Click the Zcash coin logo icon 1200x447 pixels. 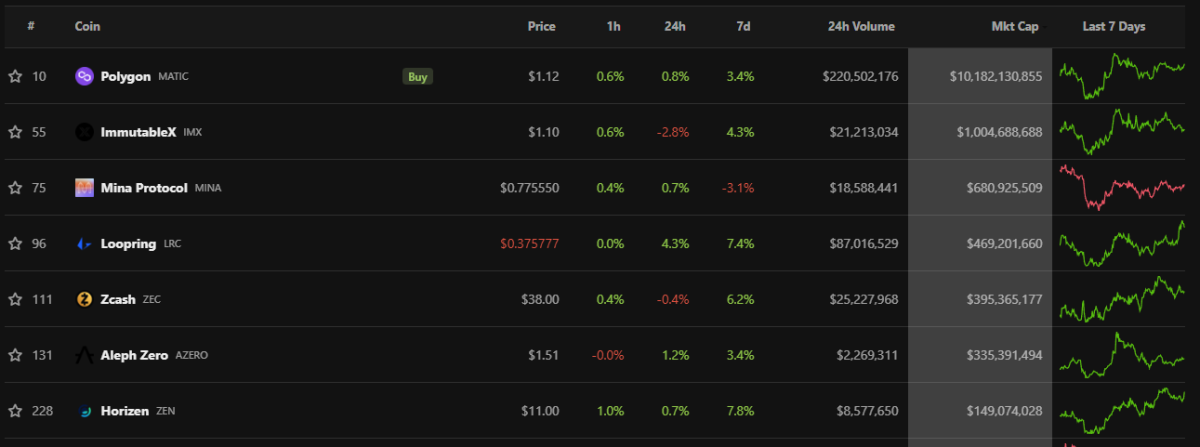coord(85,299)
